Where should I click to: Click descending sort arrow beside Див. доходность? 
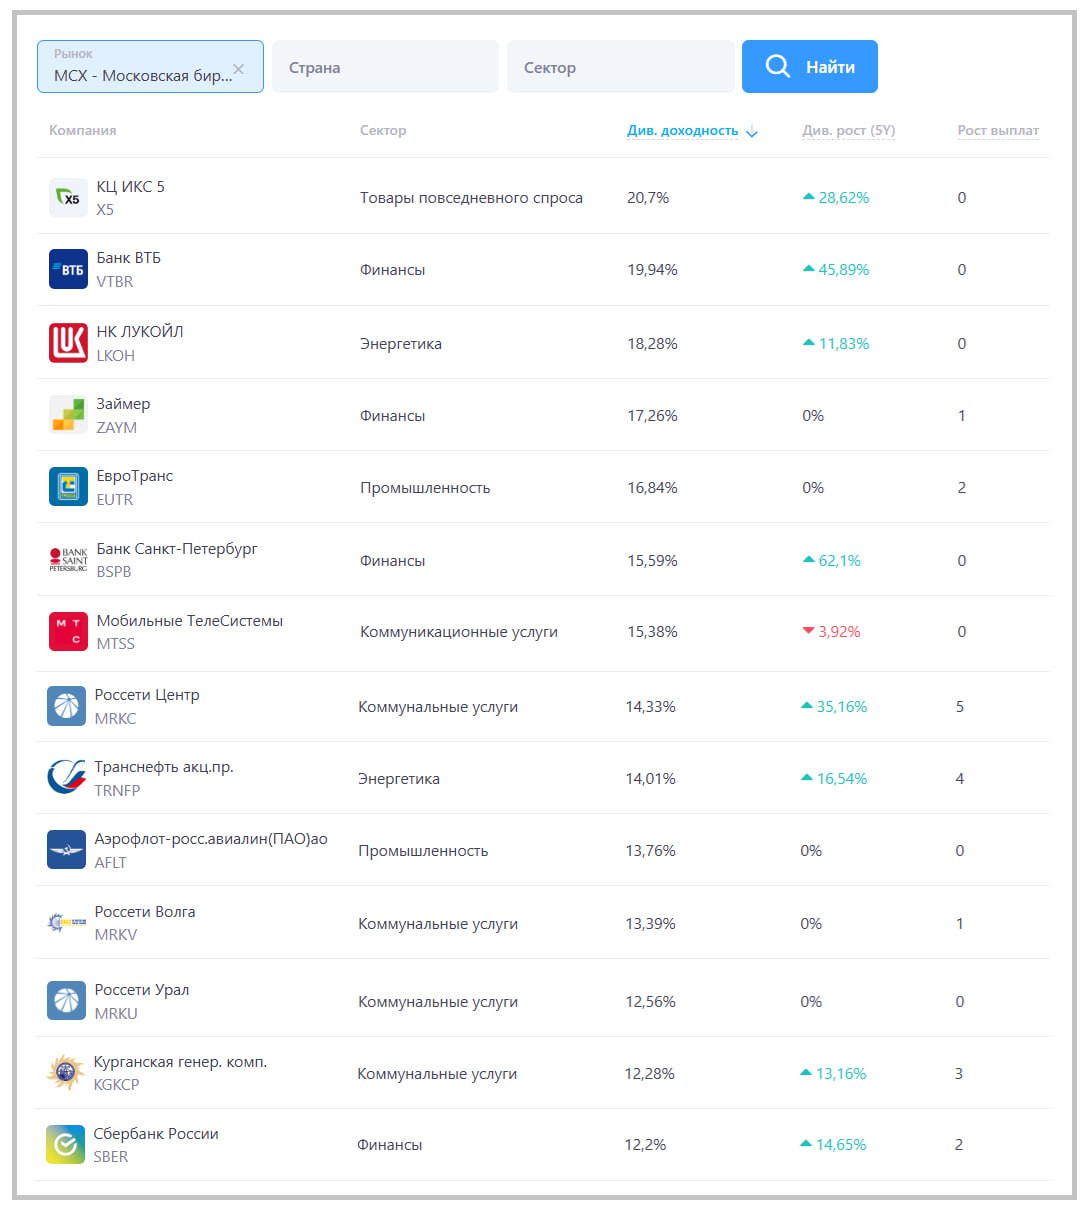click(752, 132)
